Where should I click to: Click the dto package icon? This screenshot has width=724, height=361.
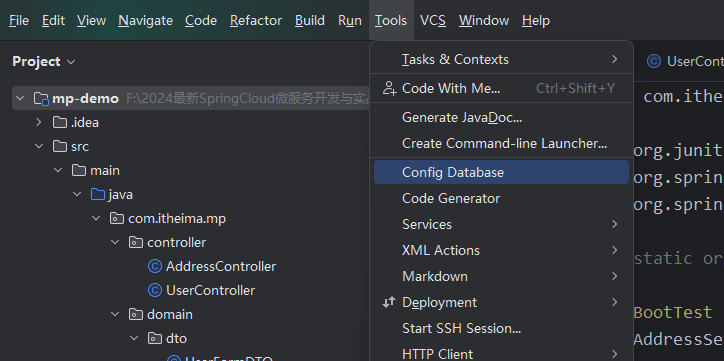(154, 338)
